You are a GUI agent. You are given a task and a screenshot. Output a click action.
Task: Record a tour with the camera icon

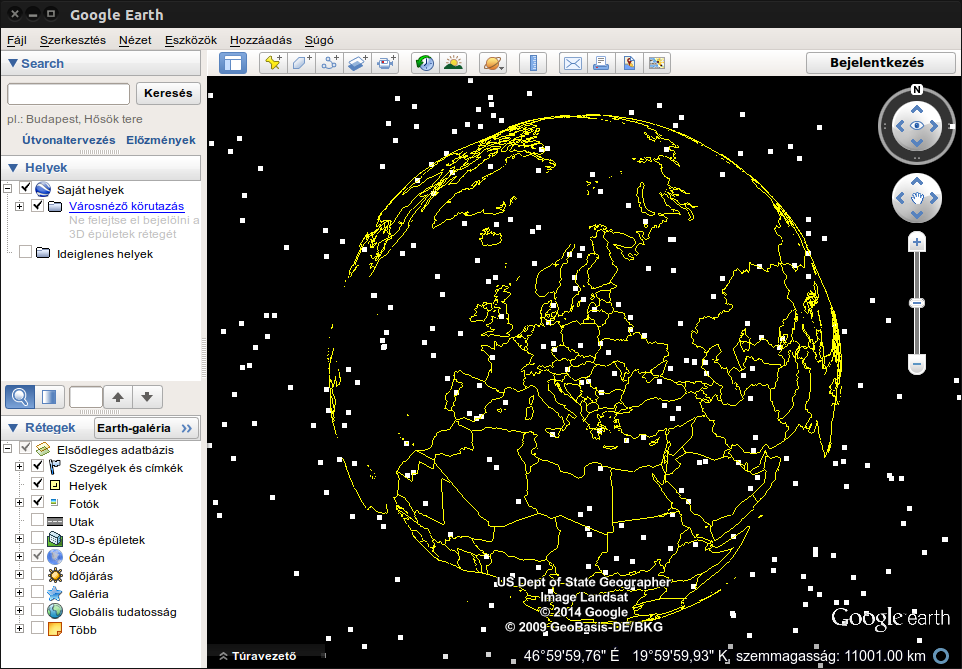(x=386, y=63)
